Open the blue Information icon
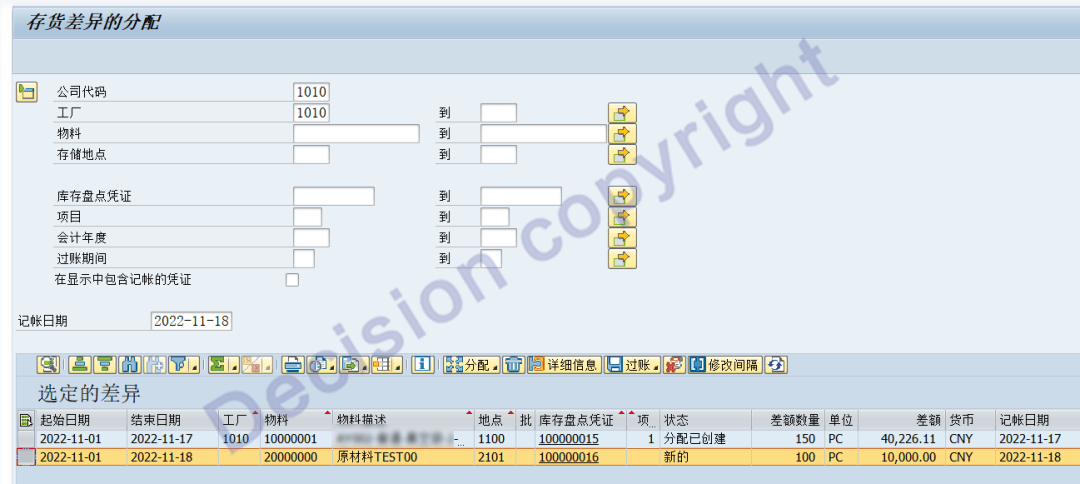 (422, 365)
